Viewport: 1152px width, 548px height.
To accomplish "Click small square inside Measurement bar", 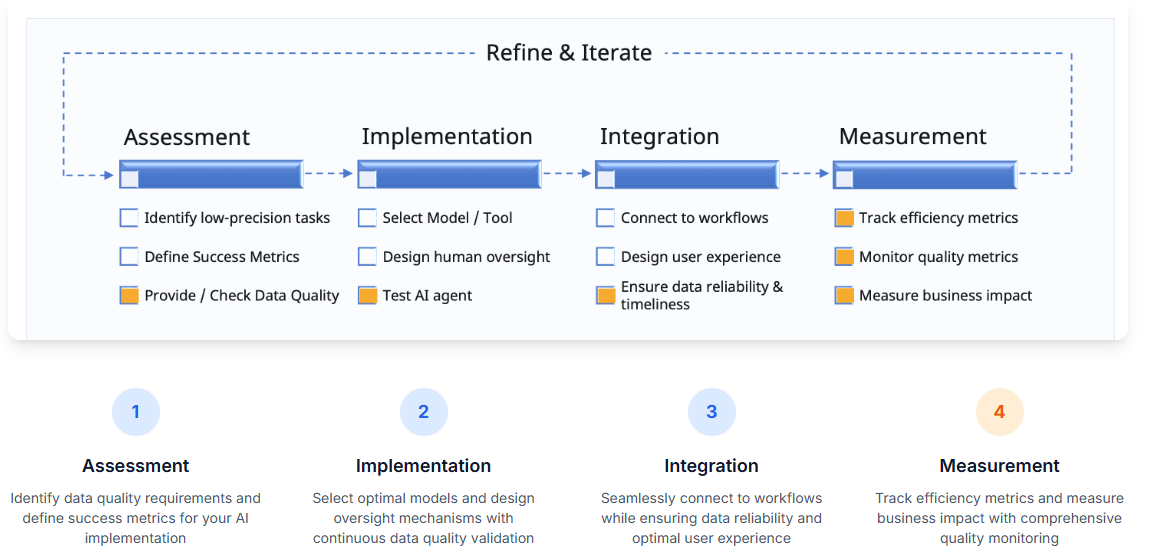I will coord(843,179).
